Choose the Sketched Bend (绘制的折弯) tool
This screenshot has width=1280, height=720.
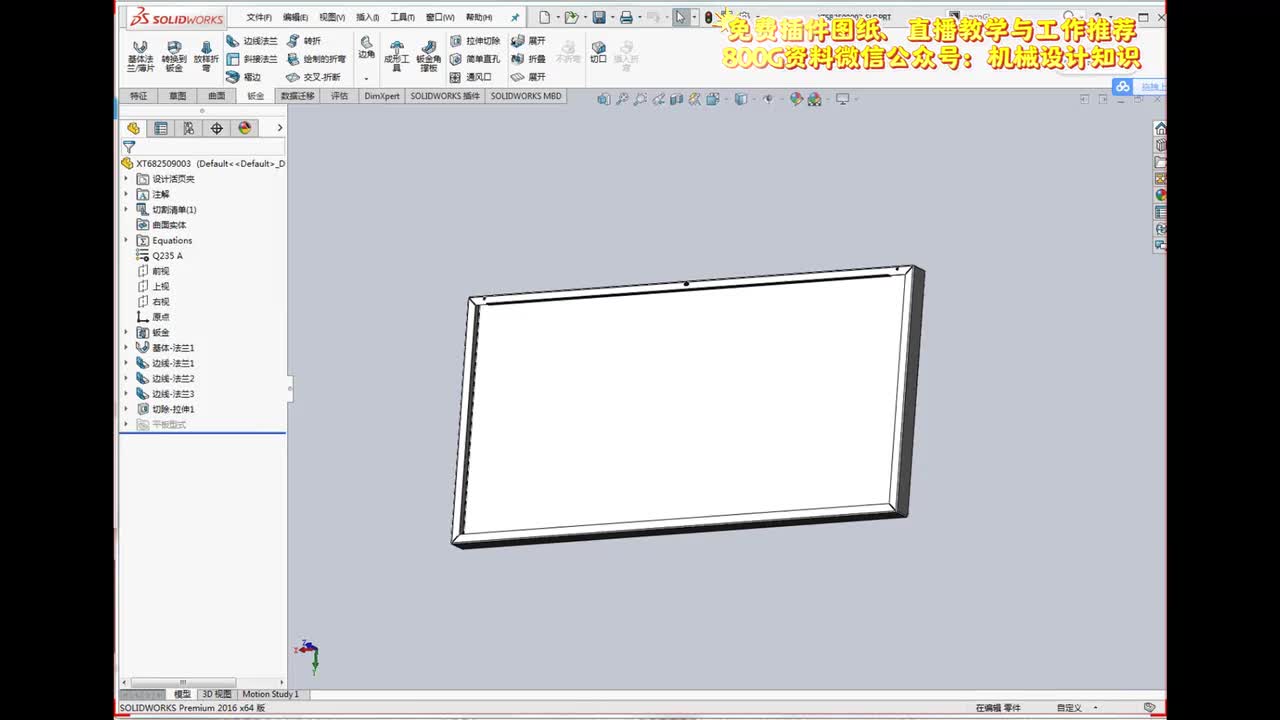[316, 59]
